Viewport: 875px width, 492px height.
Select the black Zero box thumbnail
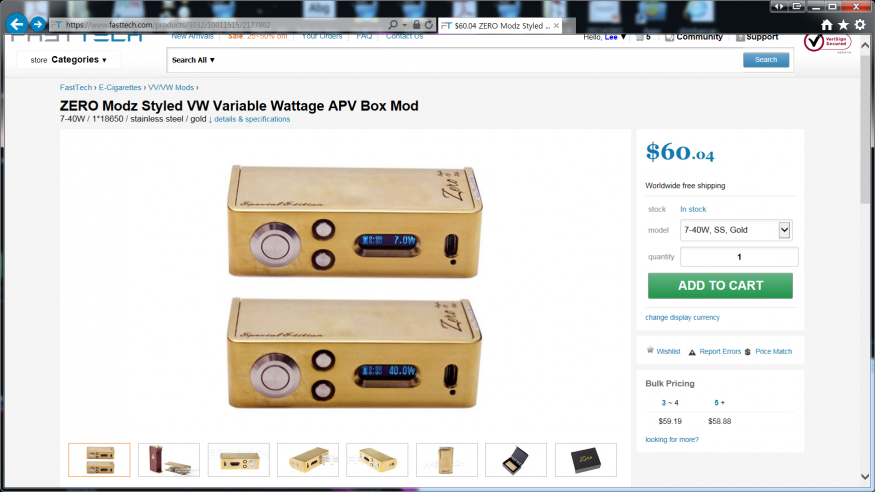(585, 460)
